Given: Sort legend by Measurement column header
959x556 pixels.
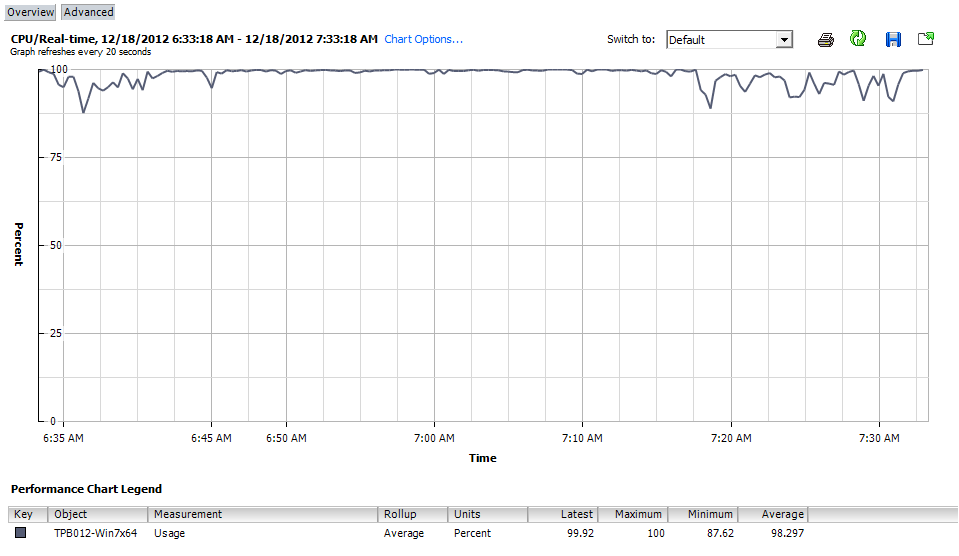Looking at the screenshot, I should pos(262,514).
